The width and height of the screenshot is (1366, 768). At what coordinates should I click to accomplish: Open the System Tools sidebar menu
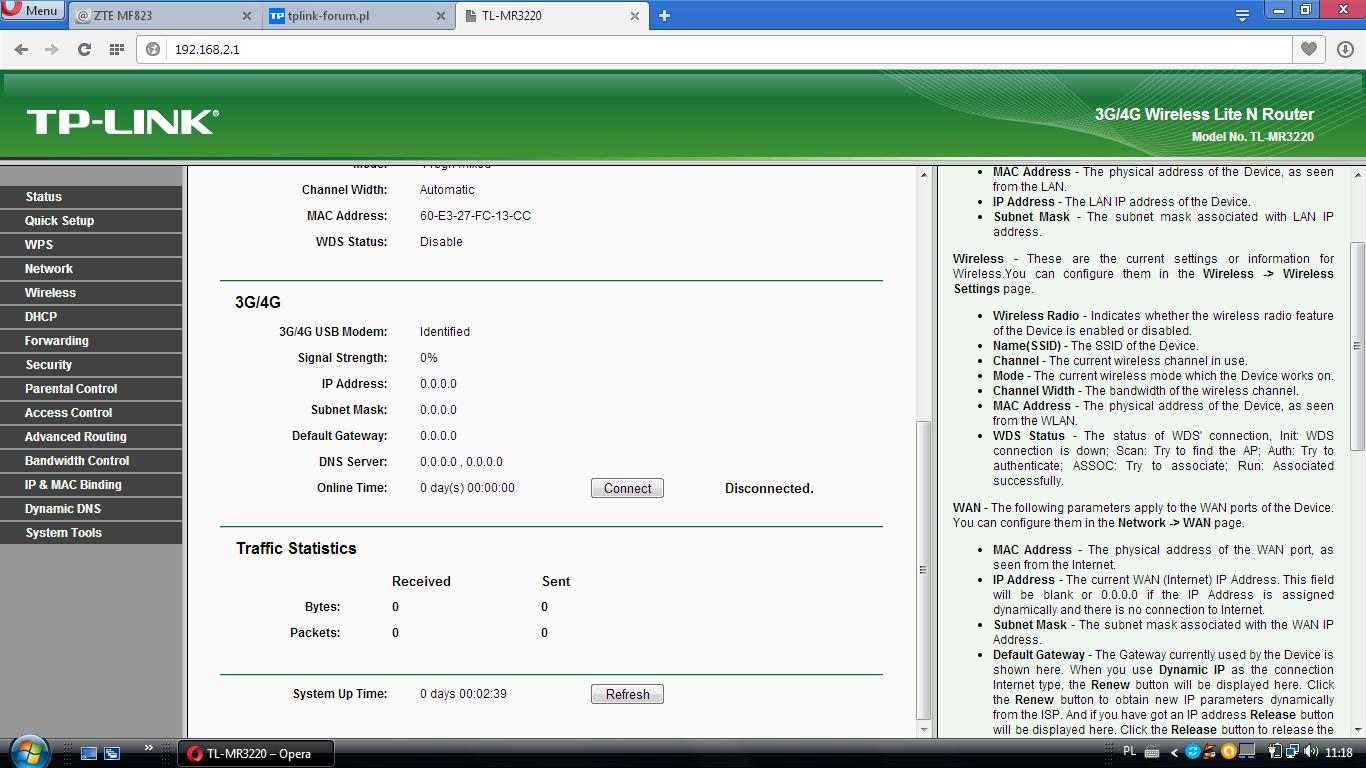[x=63, y=533]
